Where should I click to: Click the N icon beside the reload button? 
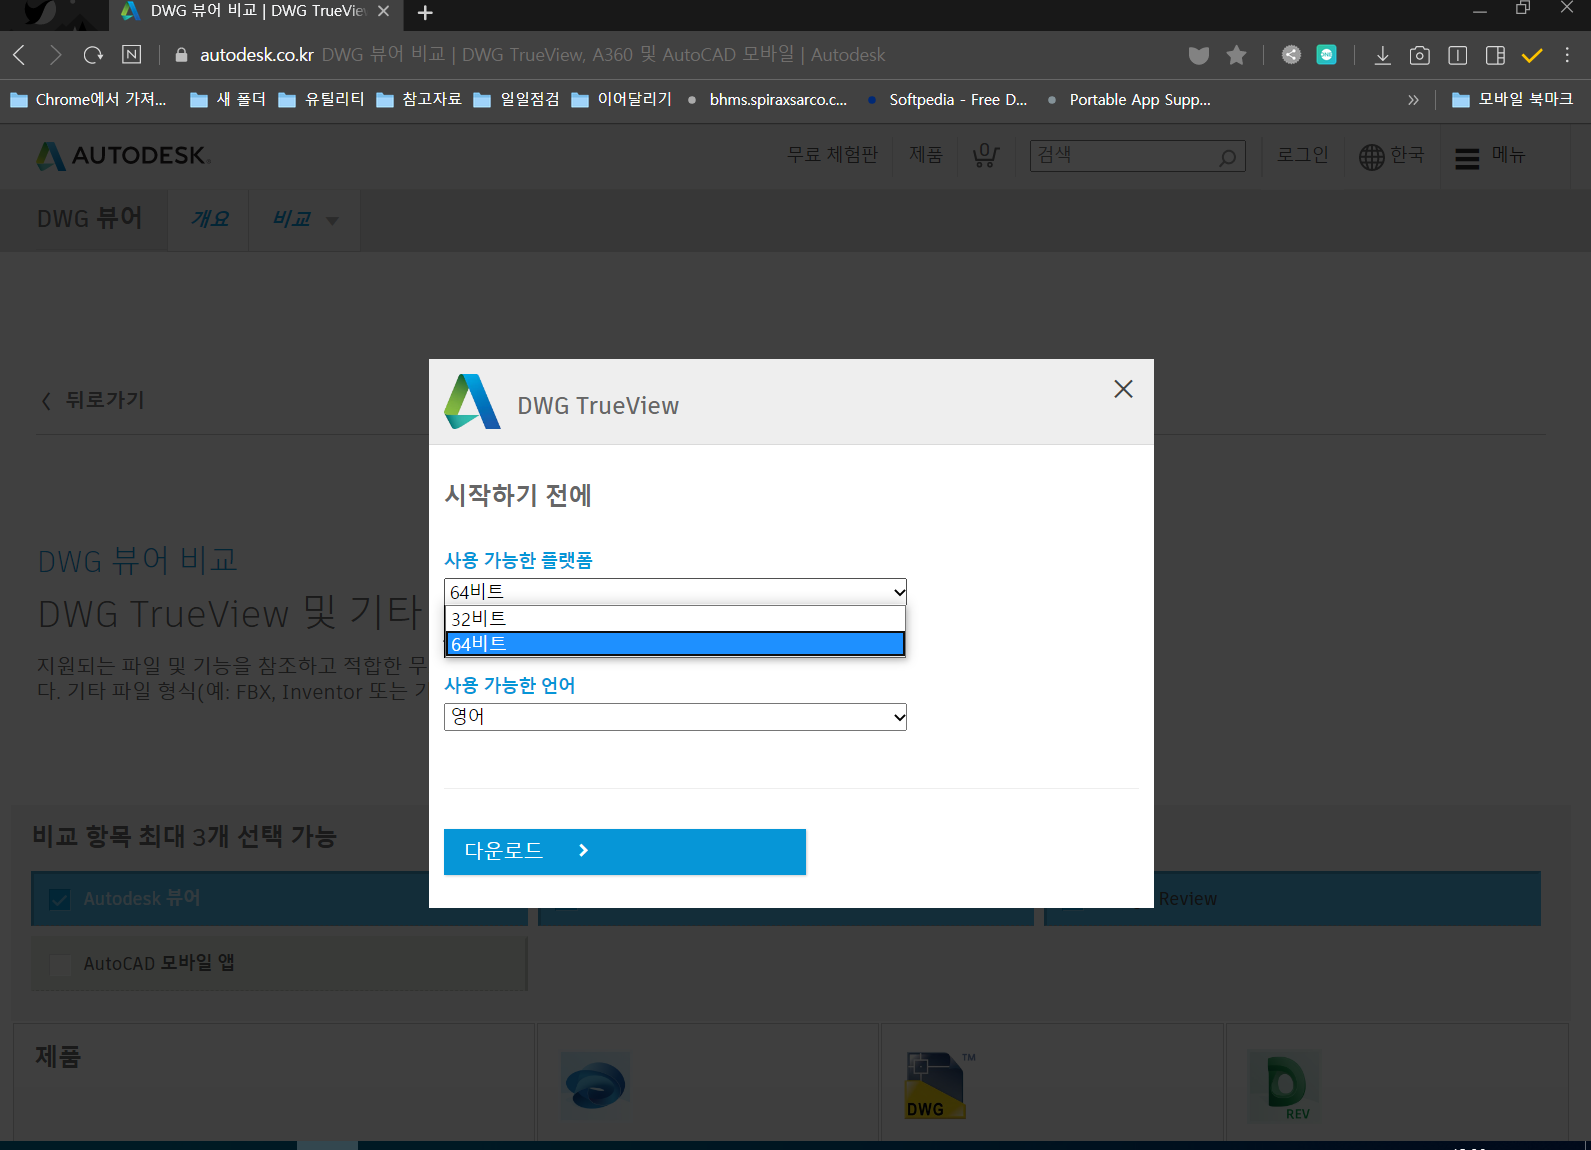131,54
